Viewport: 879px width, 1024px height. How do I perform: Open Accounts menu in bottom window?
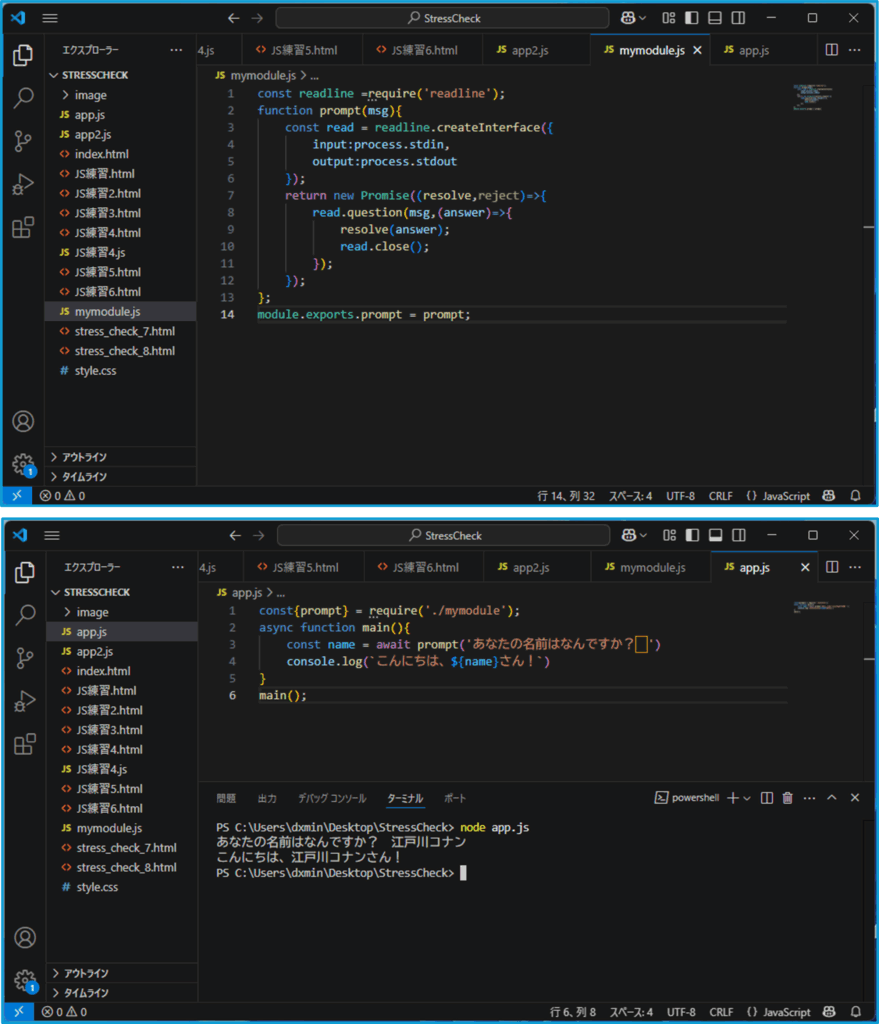click(x=25, y=938)
